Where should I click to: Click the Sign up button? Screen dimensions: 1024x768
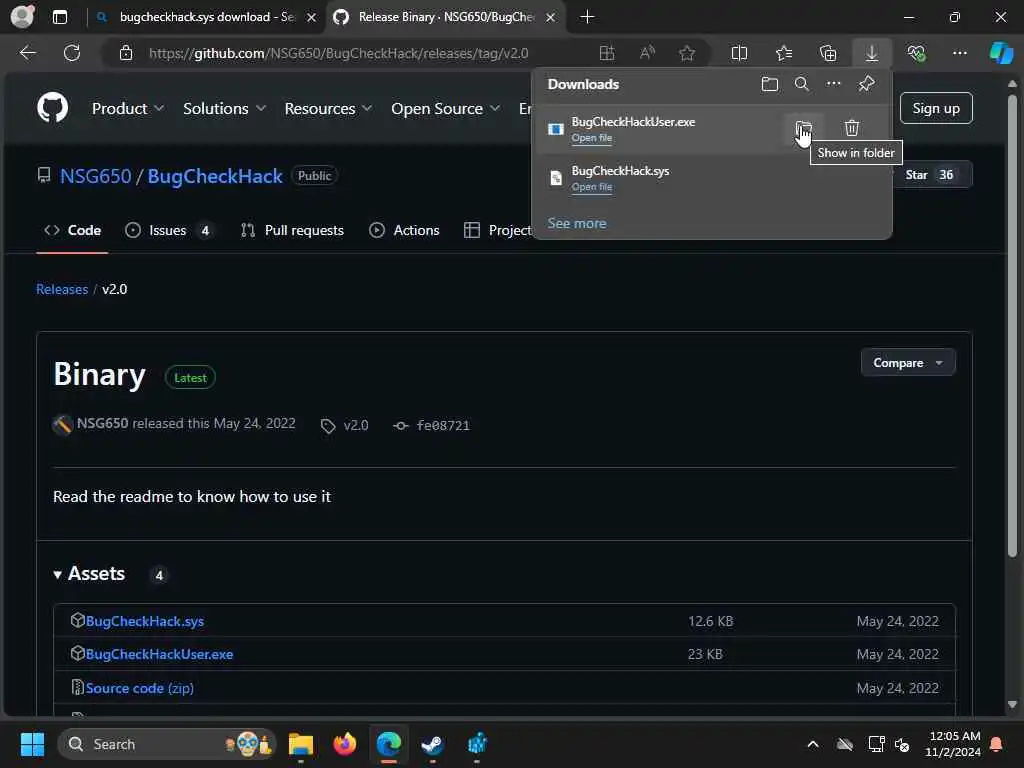(x=936, y=108)
